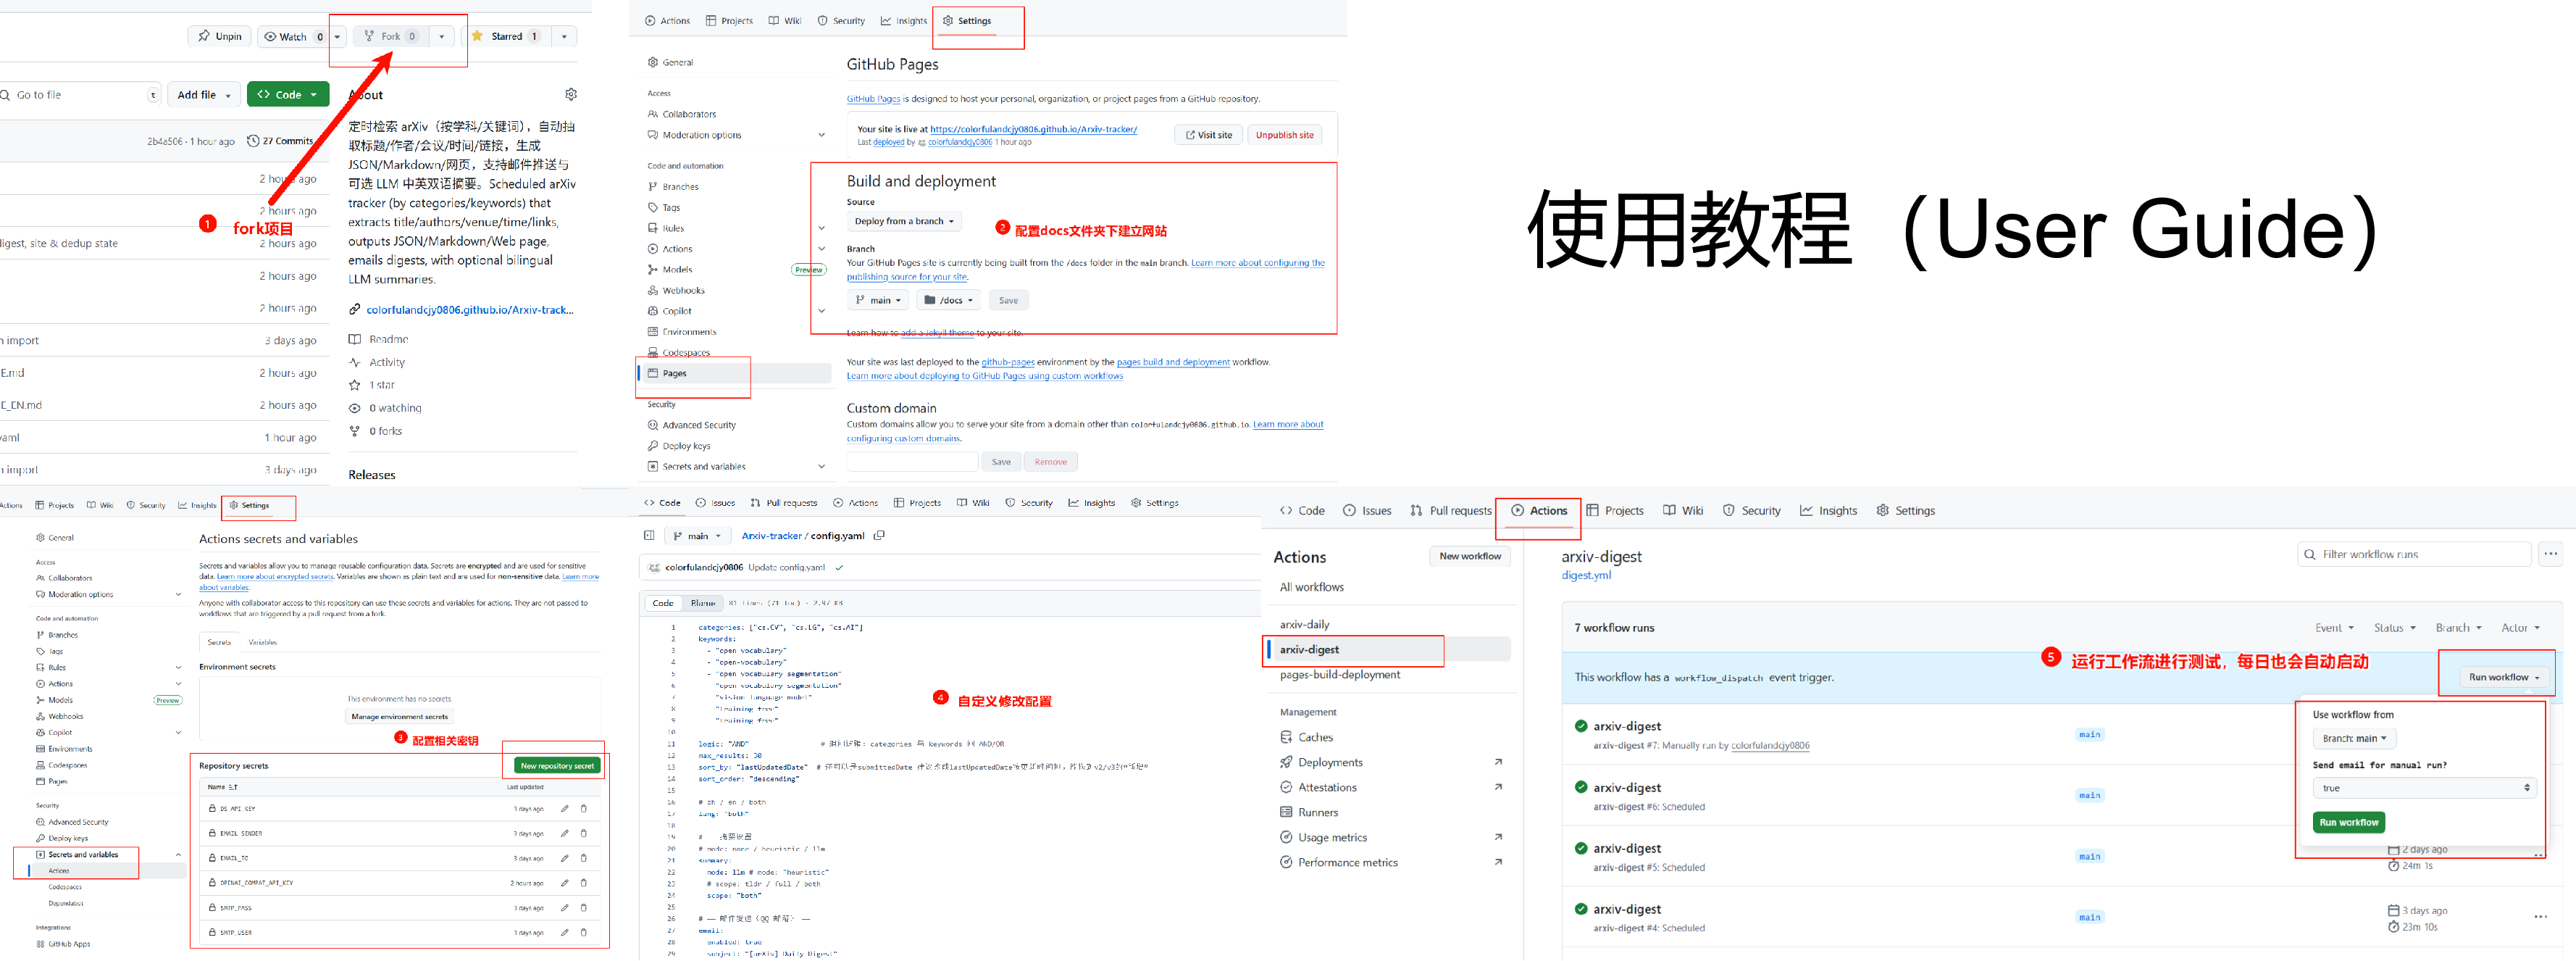The image size is (2576, 961).
Task: Edit the OPENAI_COMPAT_API_KEY secret via its pencil icon
Action: pyautogui.click(x=564, y=883)
